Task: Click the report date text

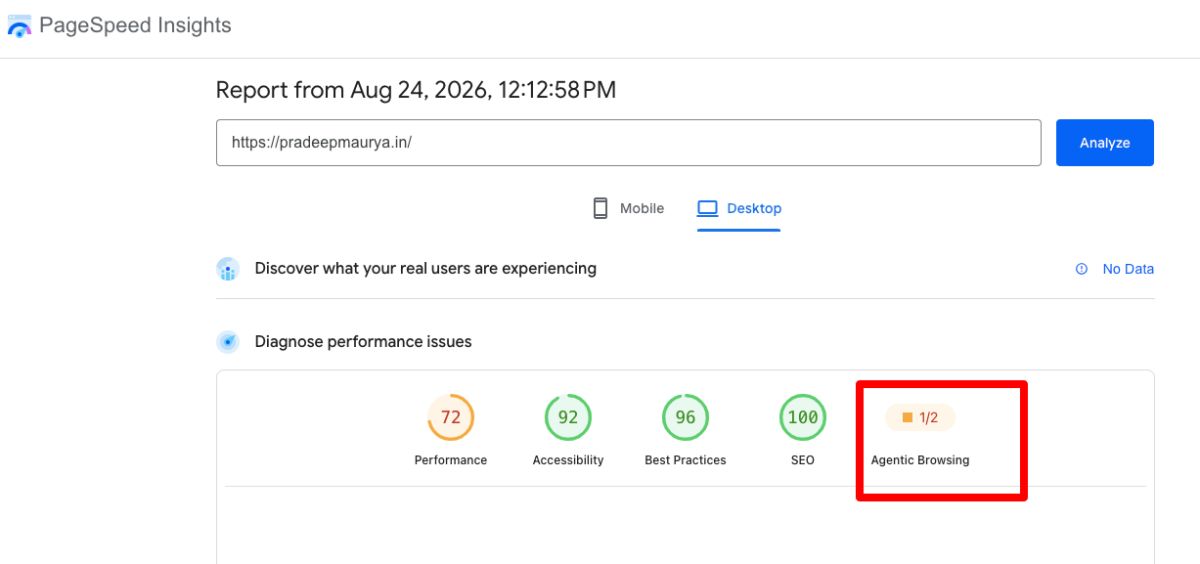Action: [416, 90]
